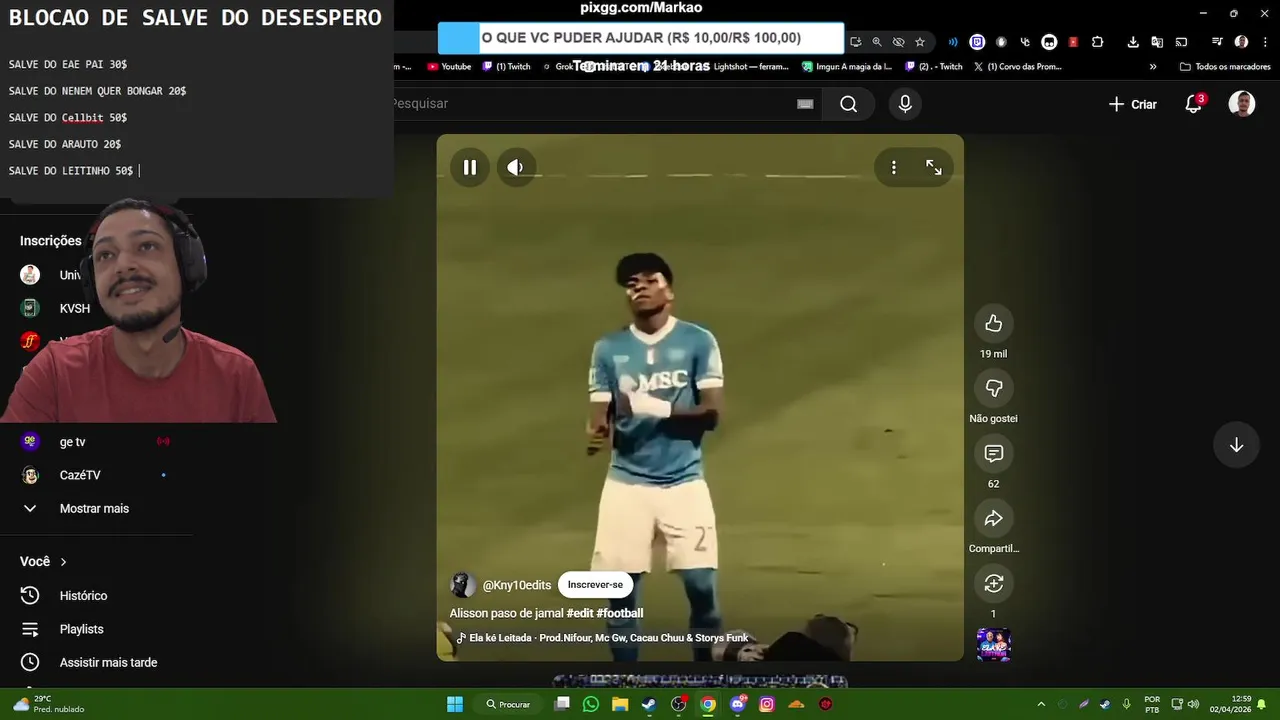
Task: Go to the next Short with down arrow
Action: point(1236,445)
